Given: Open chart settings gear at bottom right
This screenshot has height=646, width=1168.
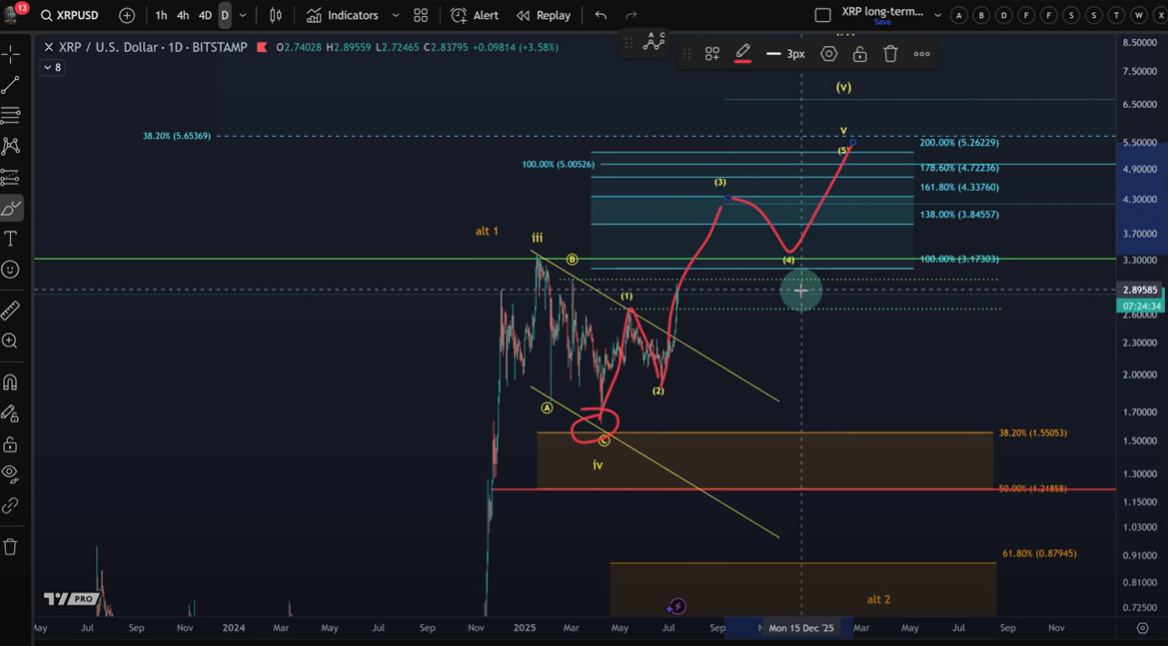Looking at the screenshot, I should [1142, 628].
